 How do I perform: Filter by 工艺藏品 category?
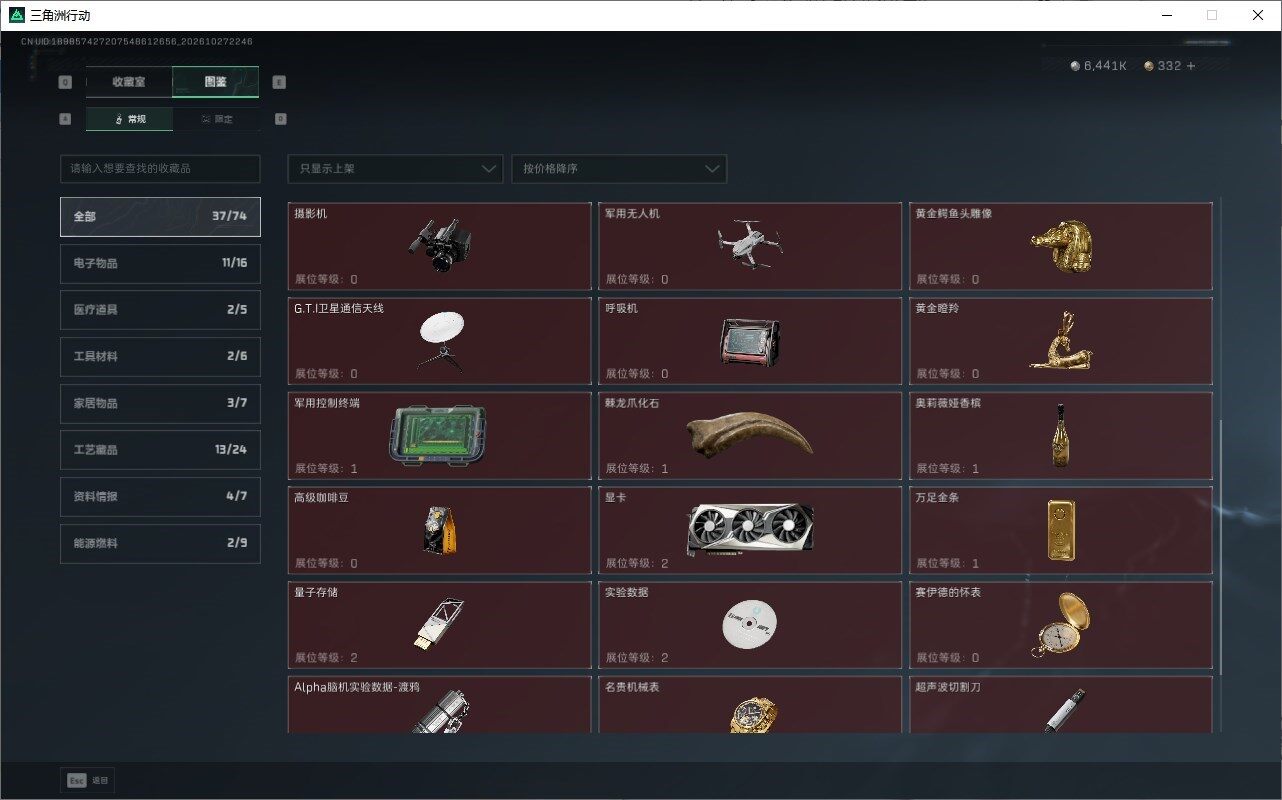point(160,450)
